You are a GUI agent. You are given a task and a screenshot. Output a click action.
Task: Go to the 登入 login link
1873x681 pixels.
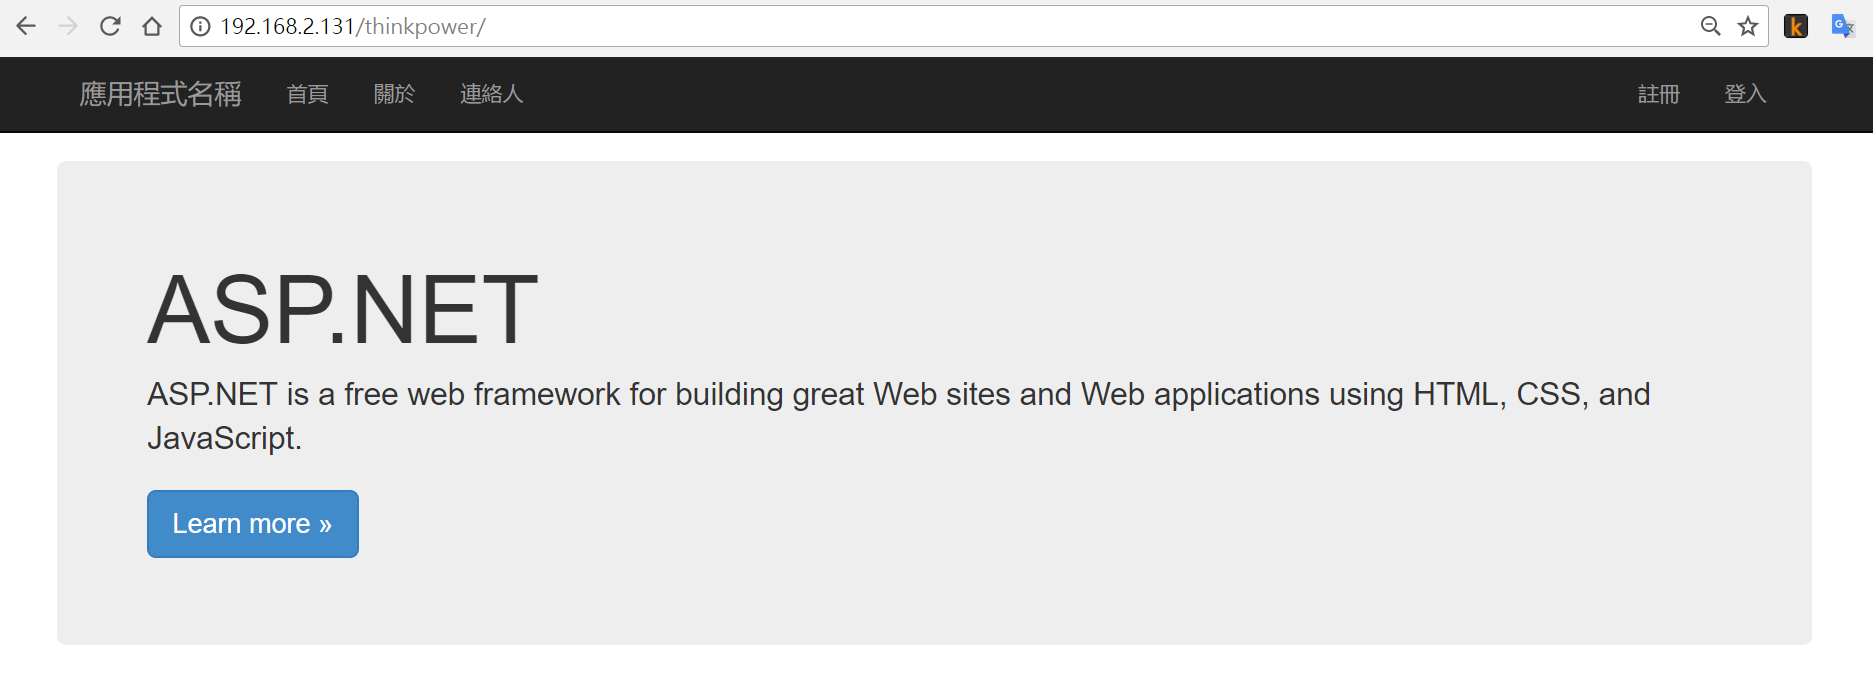(1746, 94)
